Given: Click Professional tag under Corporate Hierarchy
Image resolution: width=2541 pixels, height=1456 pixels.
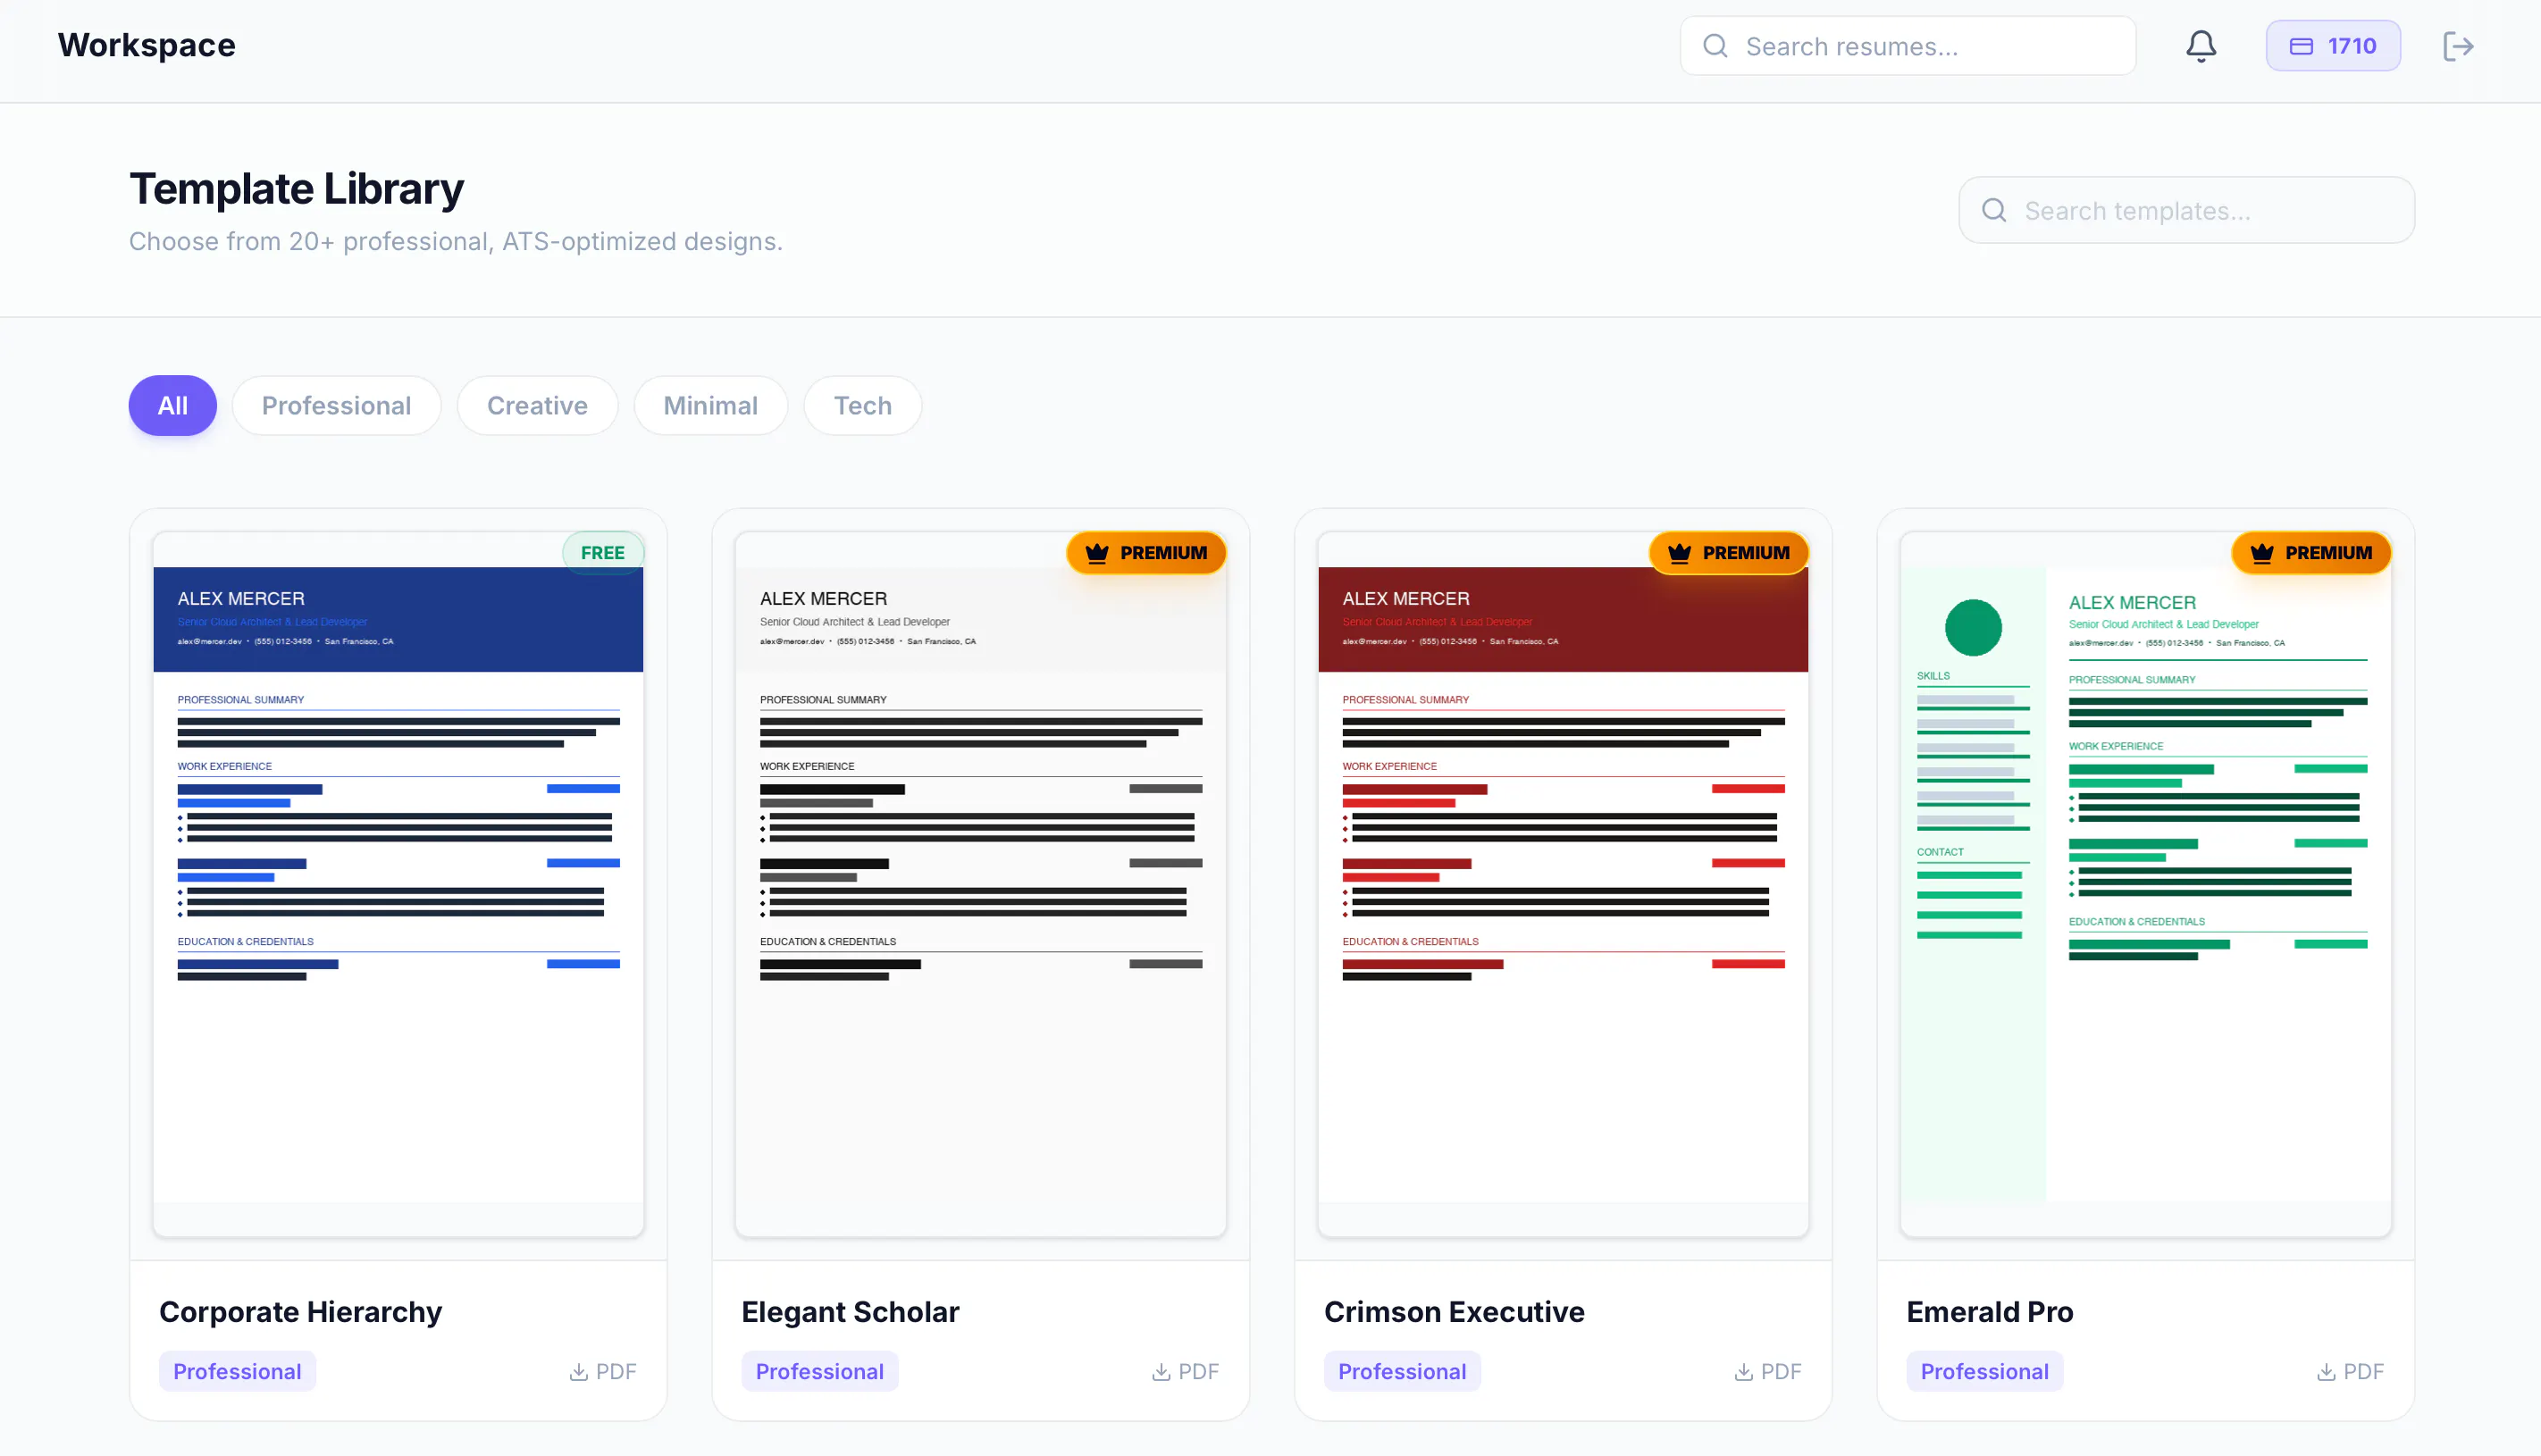Looking at the screenshot, I should coord(237,1371).
